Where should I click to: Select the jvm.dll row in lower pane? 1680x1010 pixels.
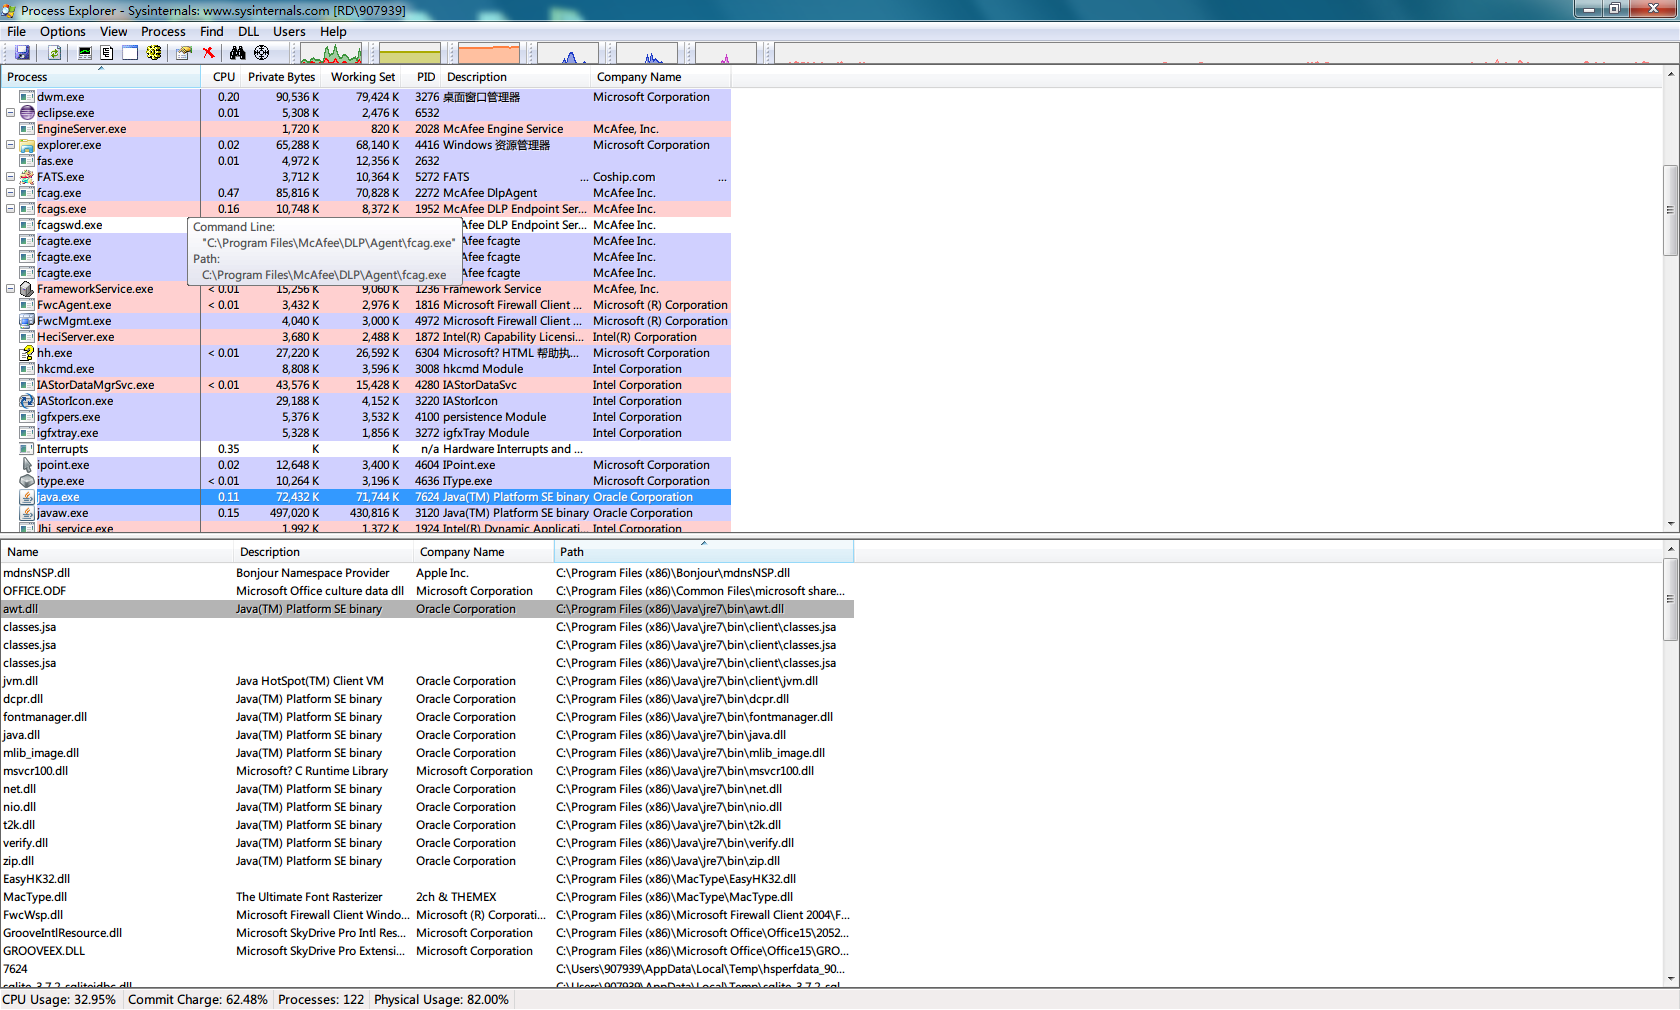coord(427,681)
